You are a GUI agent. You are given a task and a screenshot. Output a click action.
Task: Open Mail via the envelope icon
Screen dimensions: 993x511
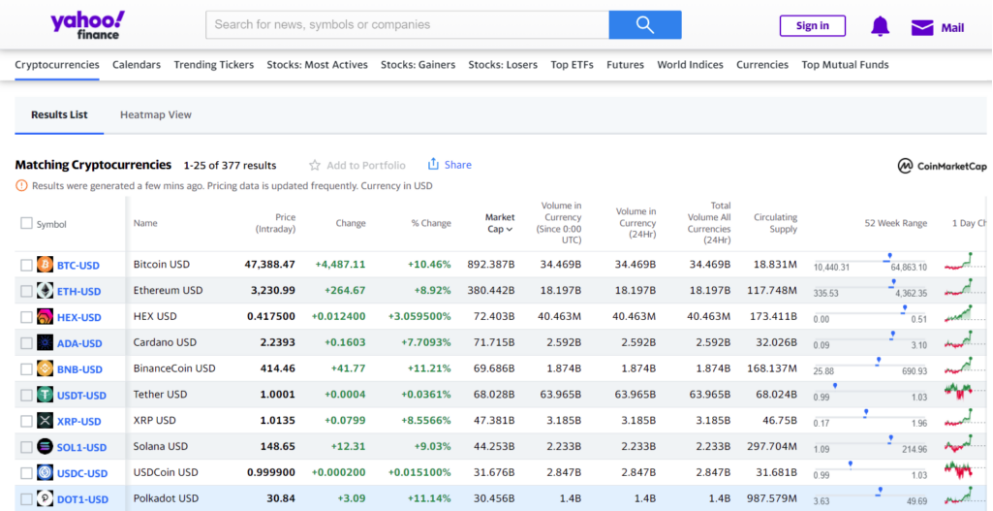(922, 27)
